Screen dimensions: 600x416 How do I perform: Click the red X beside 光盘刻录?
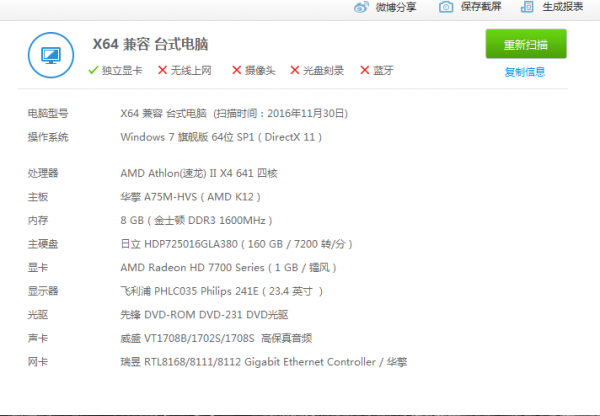click(x=295, y=70)
